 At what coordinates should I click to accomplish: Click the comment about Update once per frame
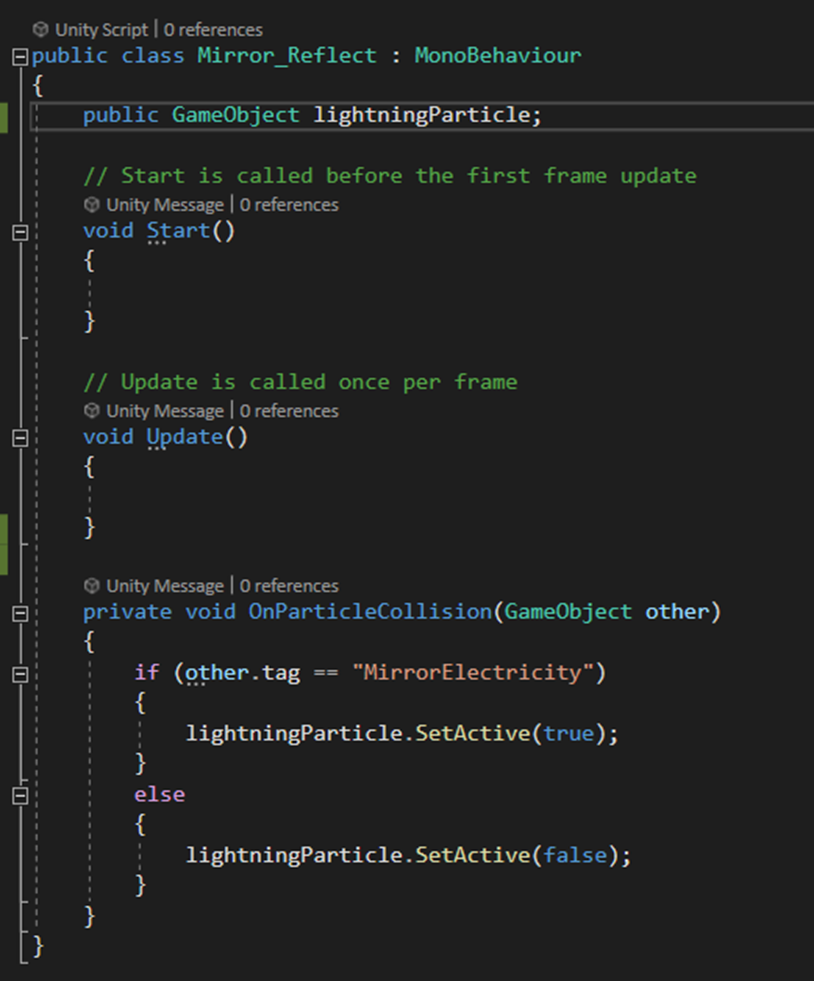[x=300, y=382]
